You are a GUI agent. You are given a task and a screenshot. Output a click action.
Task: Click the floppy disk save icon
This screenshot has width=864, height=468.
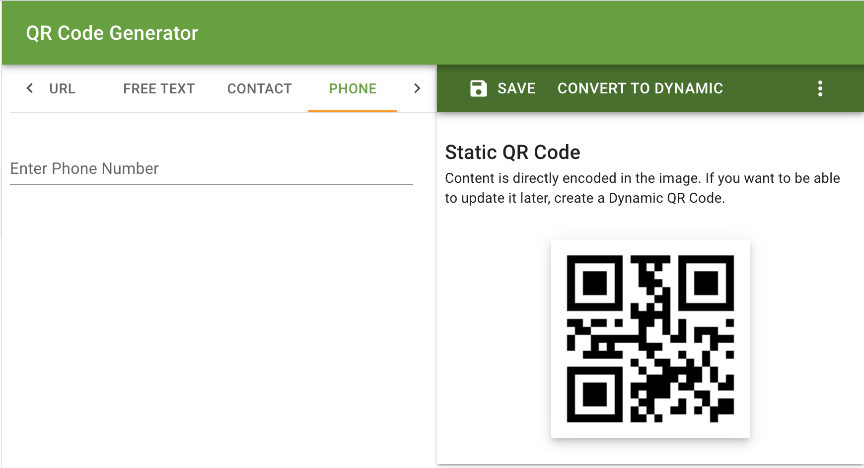[x=478, y=88]
